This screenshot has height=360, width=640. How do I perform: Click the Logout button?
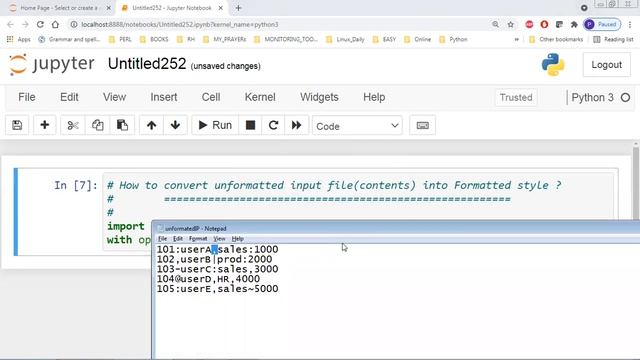(x=607, y=65)
